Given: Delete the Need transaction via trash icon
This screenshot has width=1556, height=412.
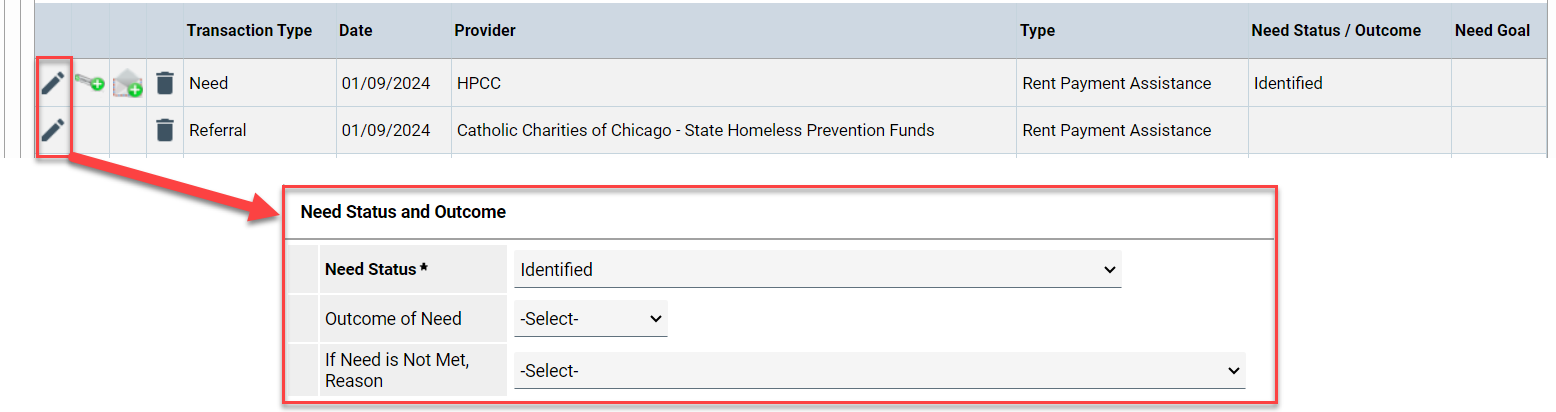Looking at the screenshot, I should [165, 83].
